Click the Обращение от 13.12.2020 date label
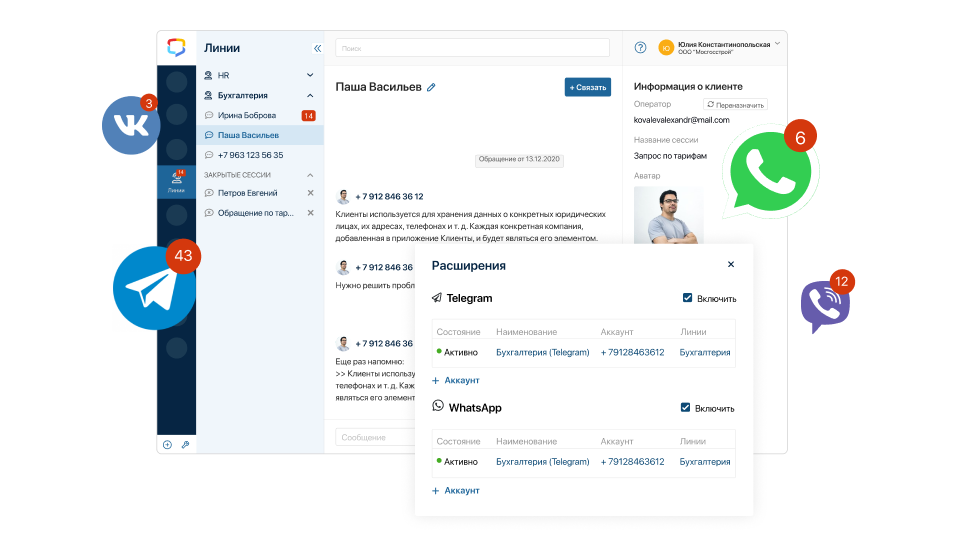This screenshot has height=546, width=960. 519,159
